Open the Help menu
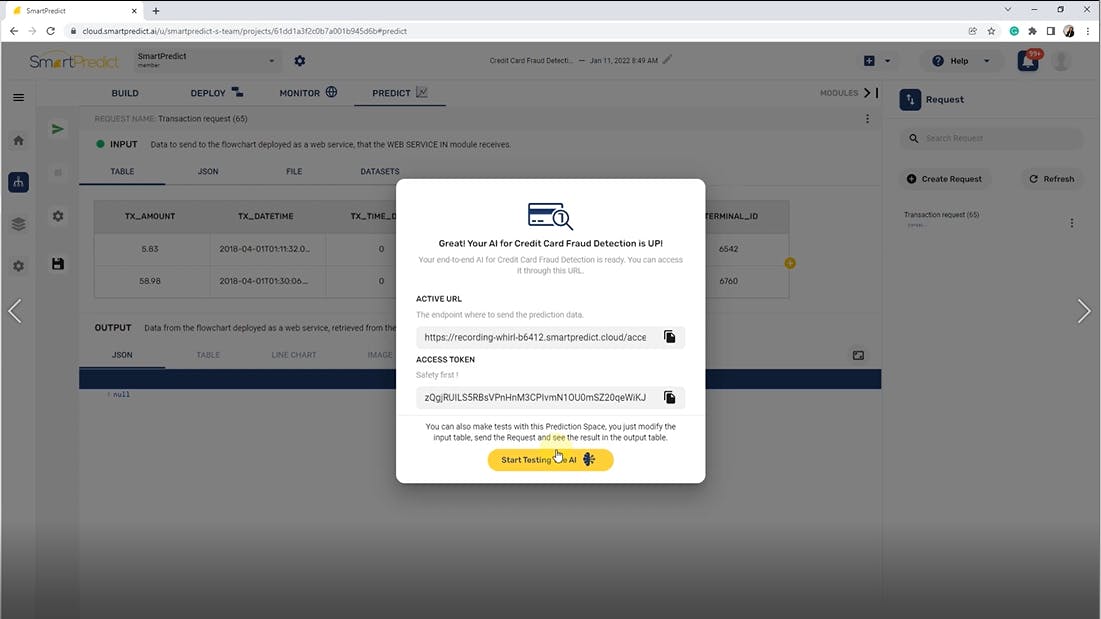This screenshot has height=619, width=1101. (960, 61)
